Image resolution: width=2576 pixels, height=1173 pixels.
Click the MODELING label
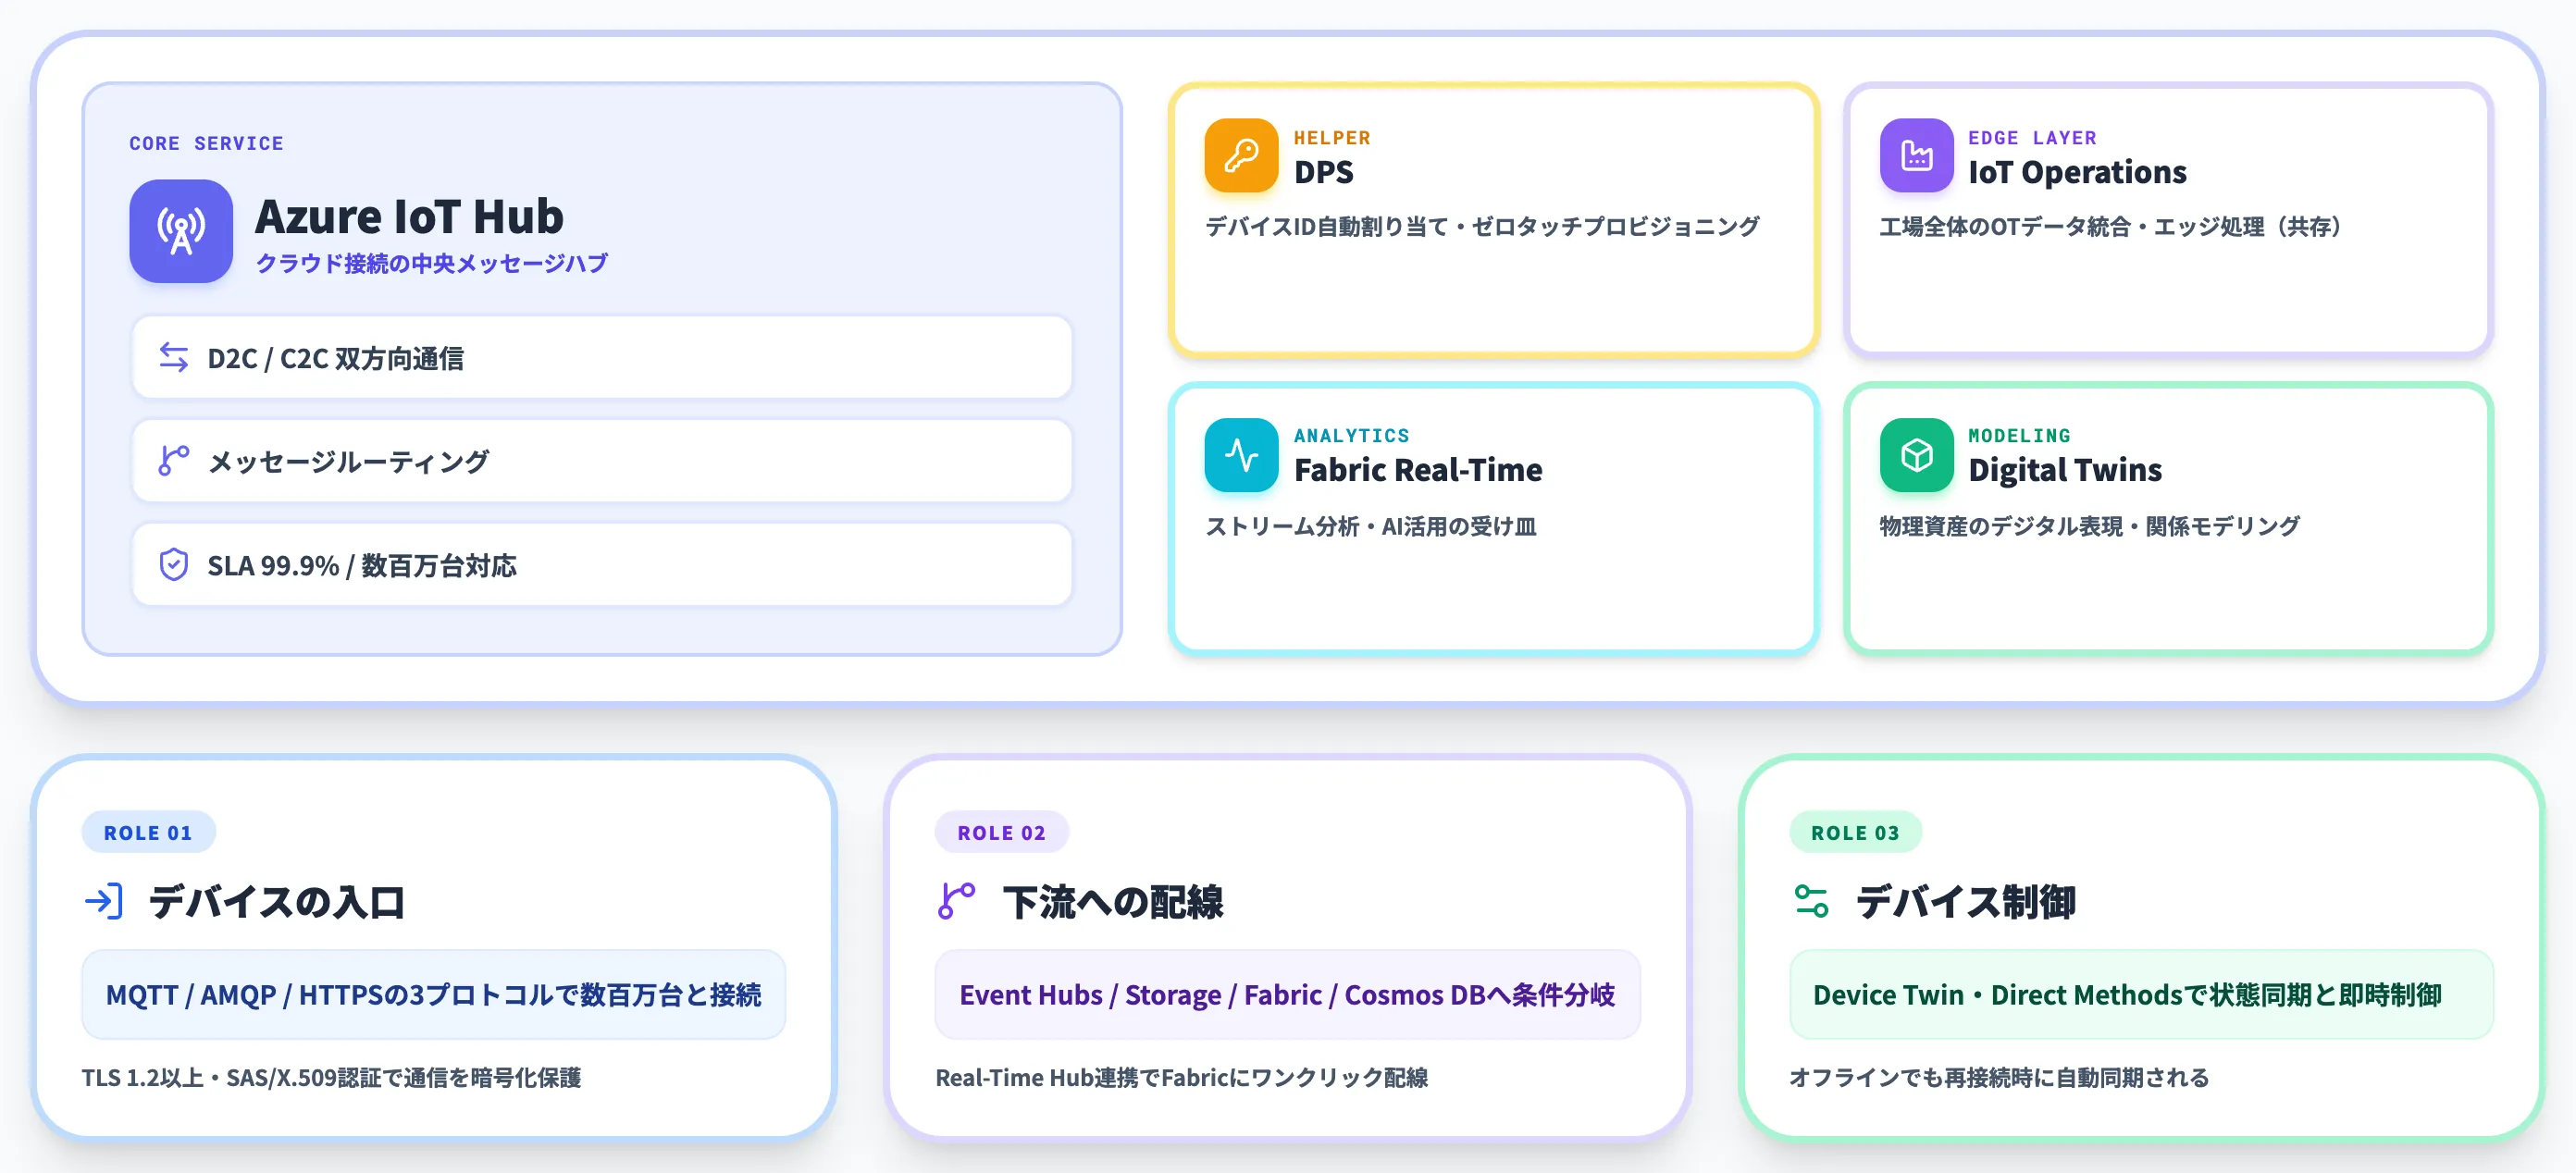pos(2019,436)
